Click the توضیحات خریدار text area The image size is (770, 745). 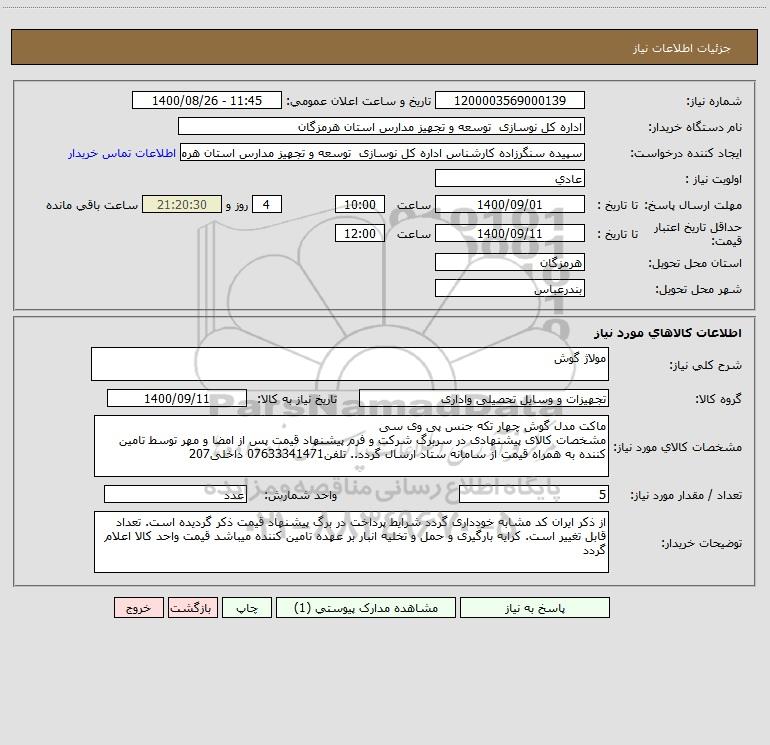click(351, 542)
